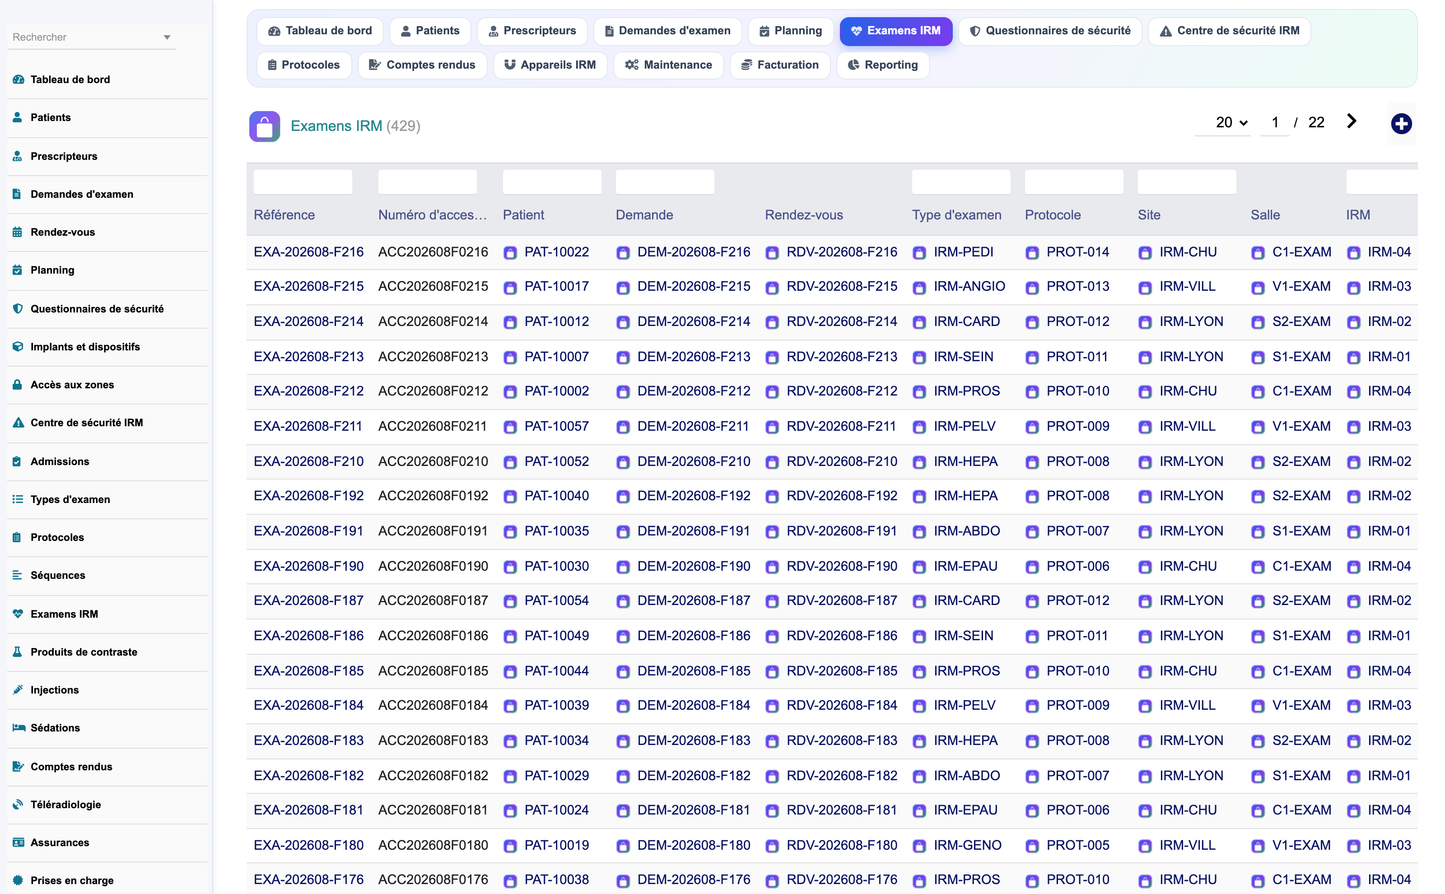Sort by the Numéro d'acces column header
Image resolution: width=1445 pixels, height=894 pixels.
point(433,215)
